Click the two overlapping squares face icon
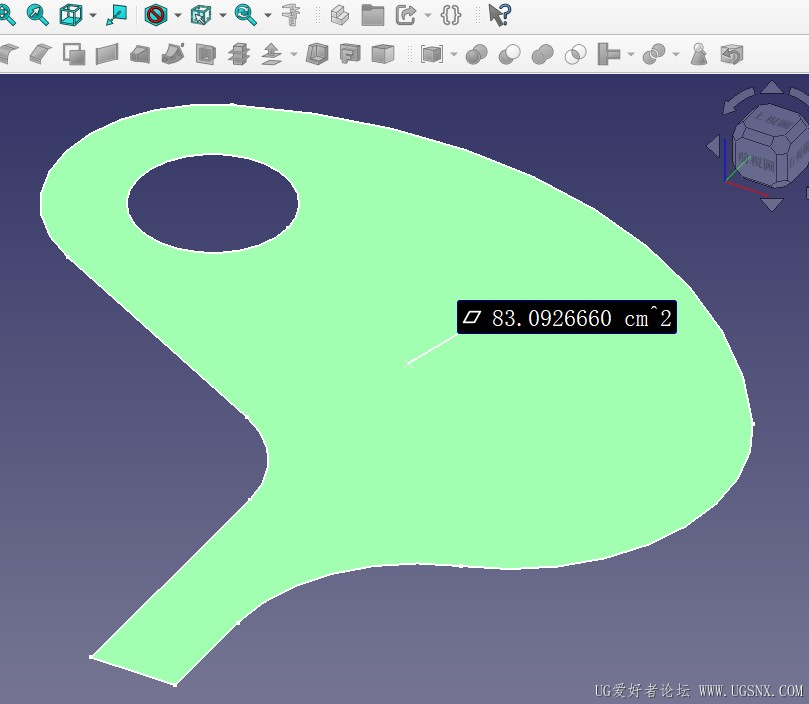This screenshot has height=704, width=809. tap(74, 54)
